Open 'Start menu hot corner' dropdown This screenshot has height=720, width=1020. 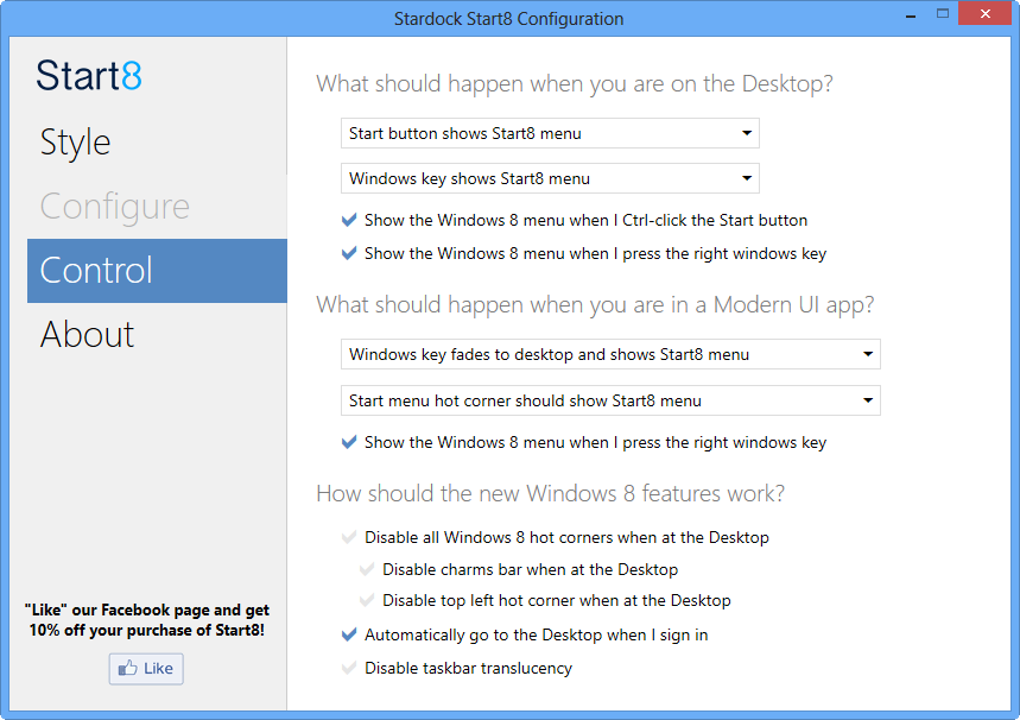coord(610,400)
